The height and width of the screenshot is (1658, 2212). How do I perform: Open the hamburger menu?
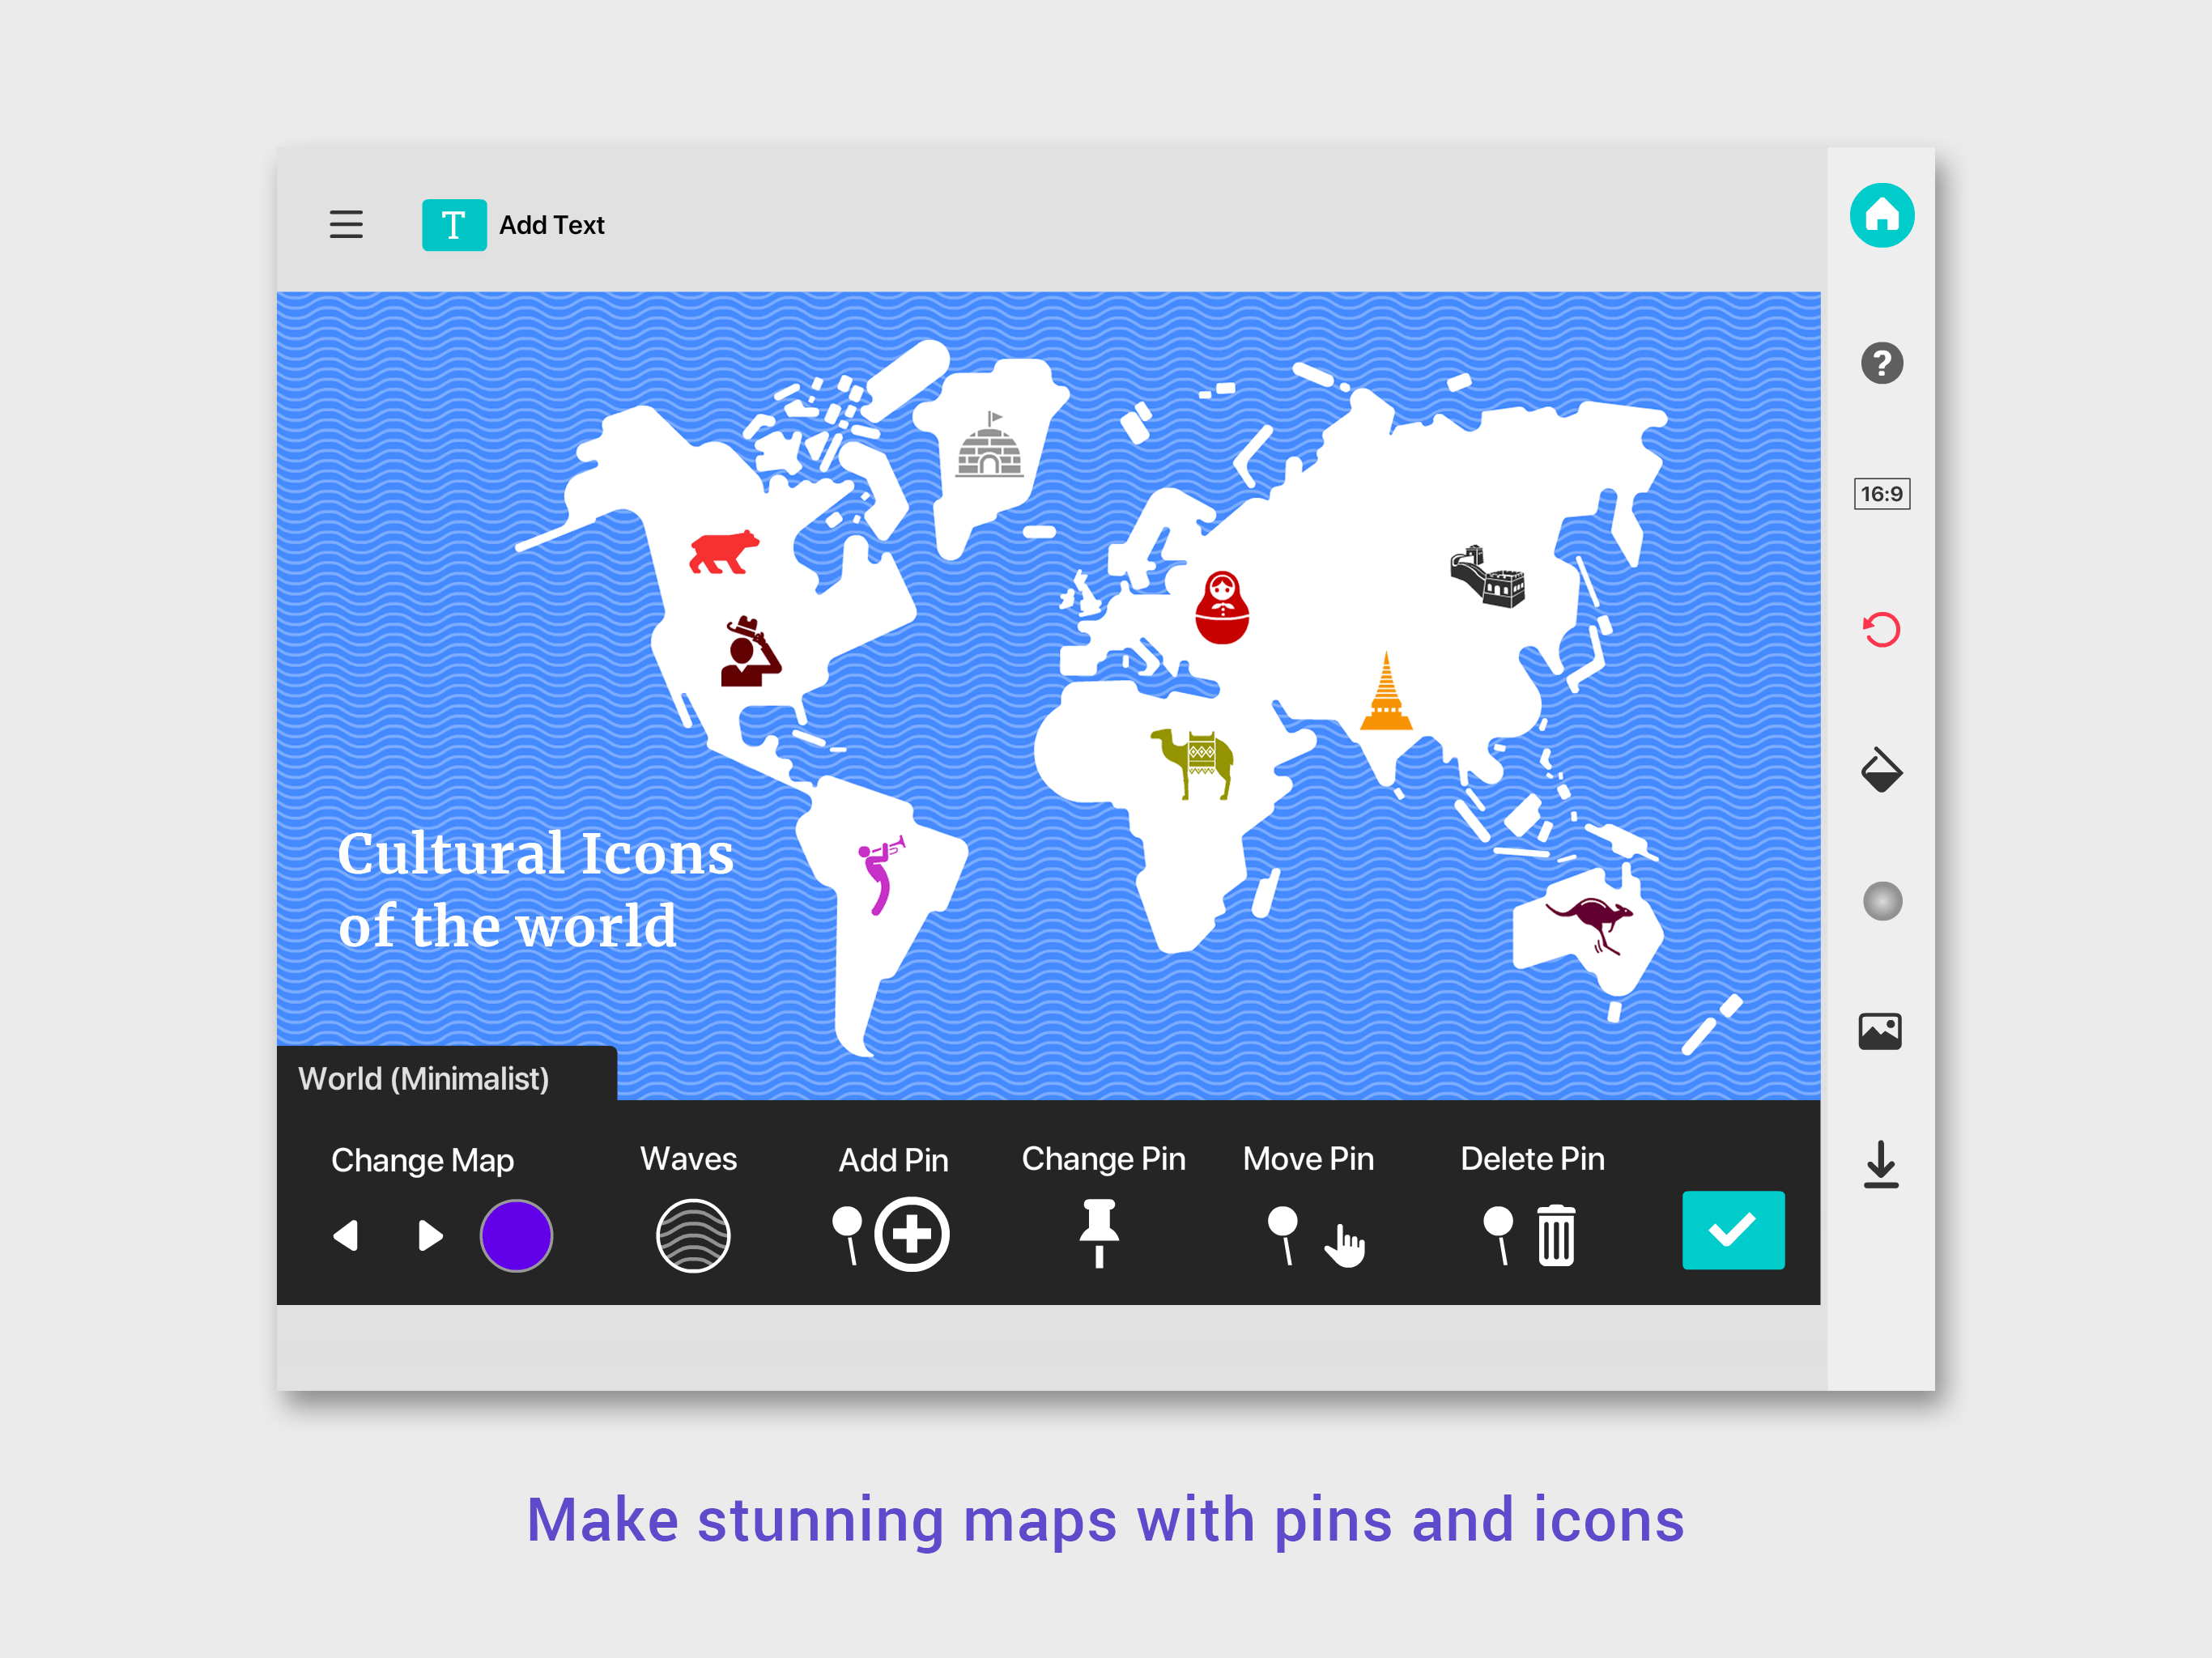coord(346,224)
